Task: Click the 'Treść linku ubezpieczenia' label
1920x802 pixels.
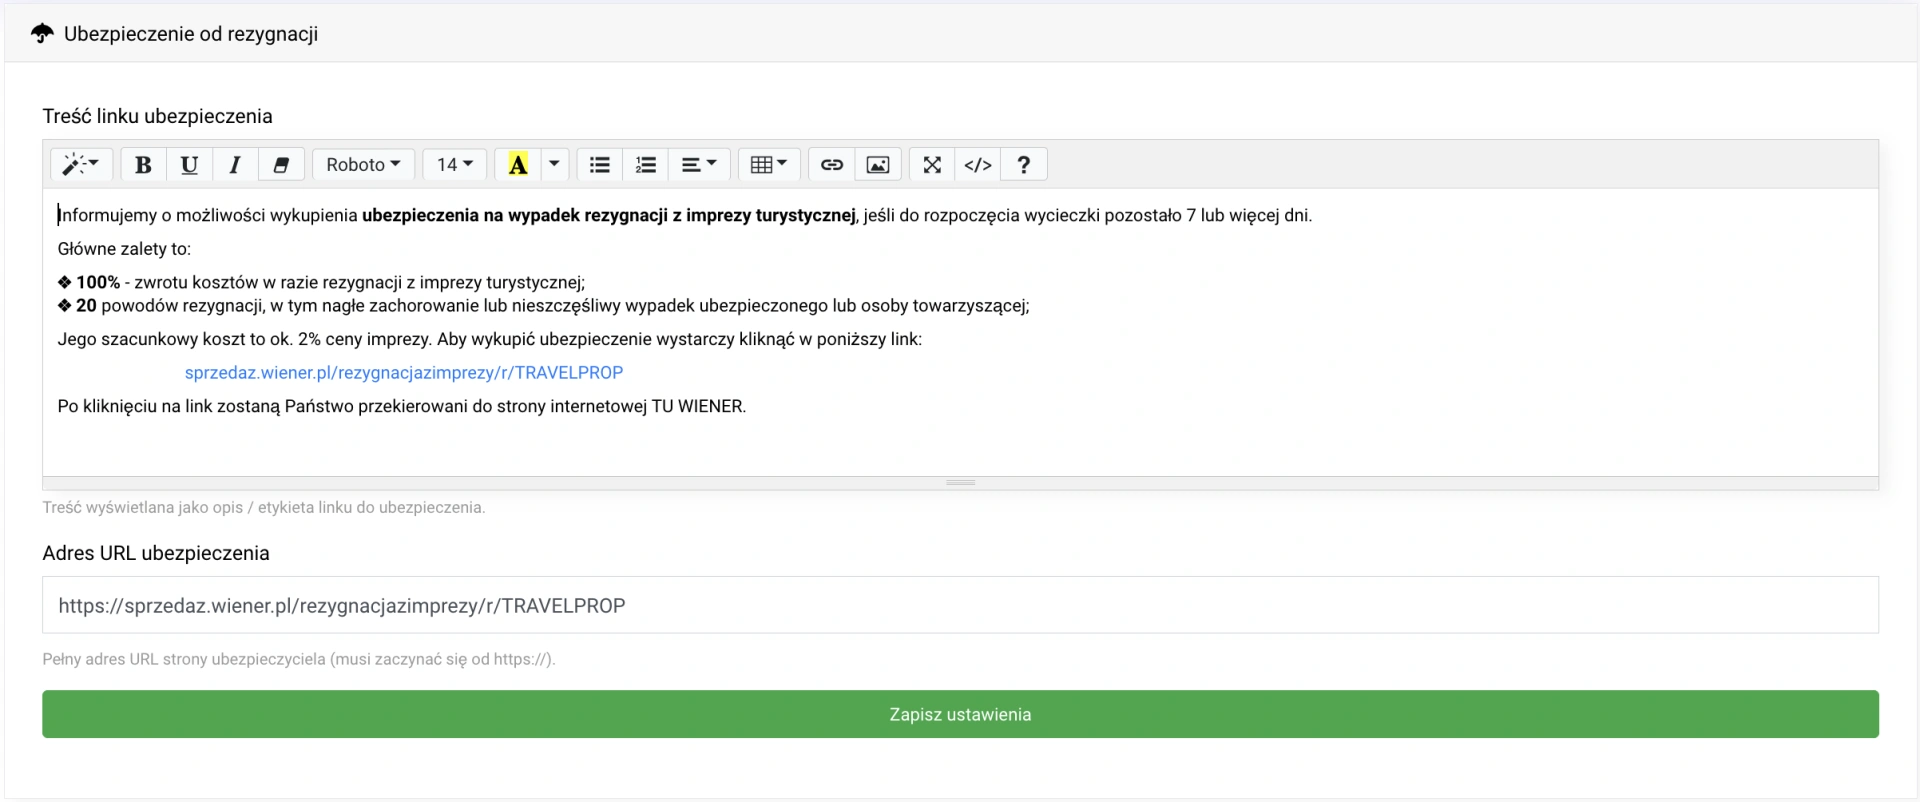Action: tap(157, 116)
